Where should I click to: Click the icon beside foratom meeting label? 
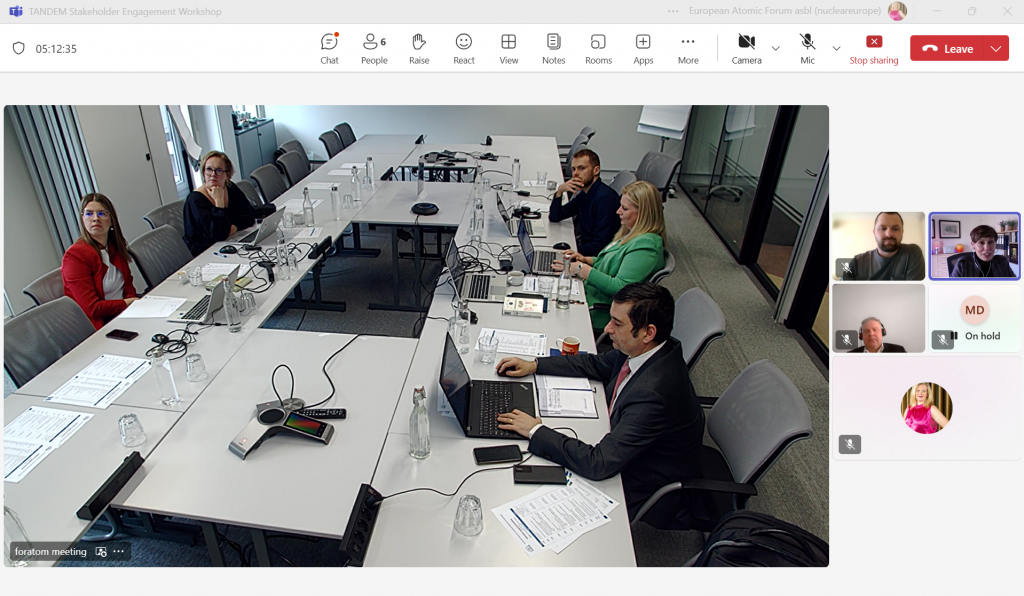coord(101,552)
